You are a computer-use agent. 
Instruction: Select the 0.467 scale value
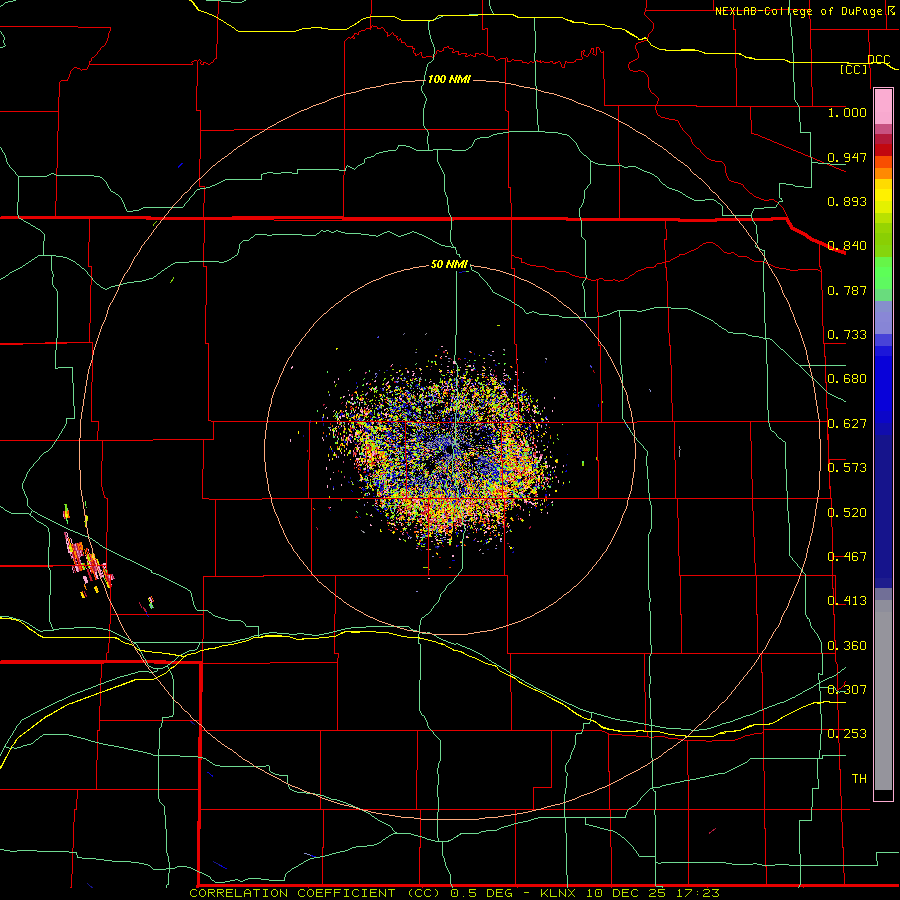(x=847, y=557)
